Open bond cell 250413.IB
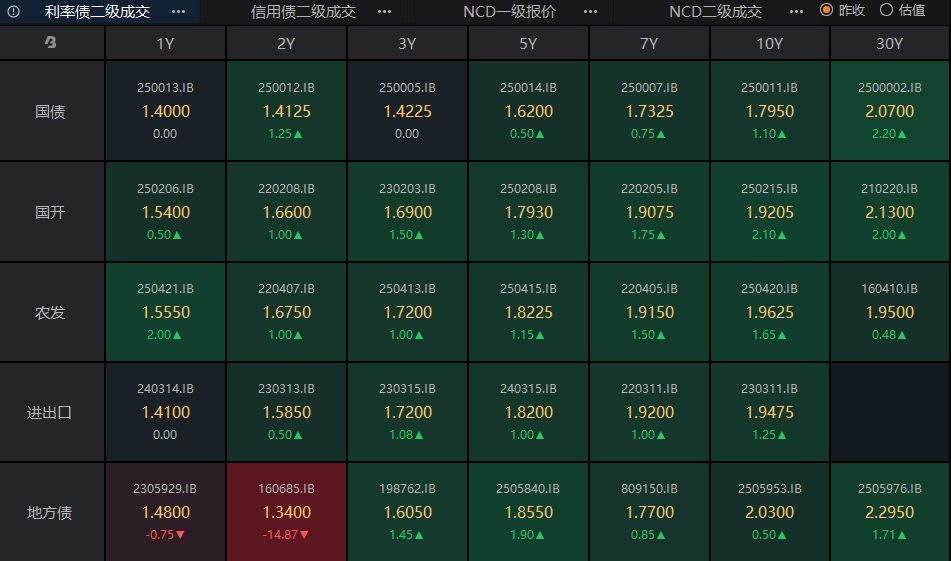The width and height of the screenshot is (951, 561). (407, 312)
